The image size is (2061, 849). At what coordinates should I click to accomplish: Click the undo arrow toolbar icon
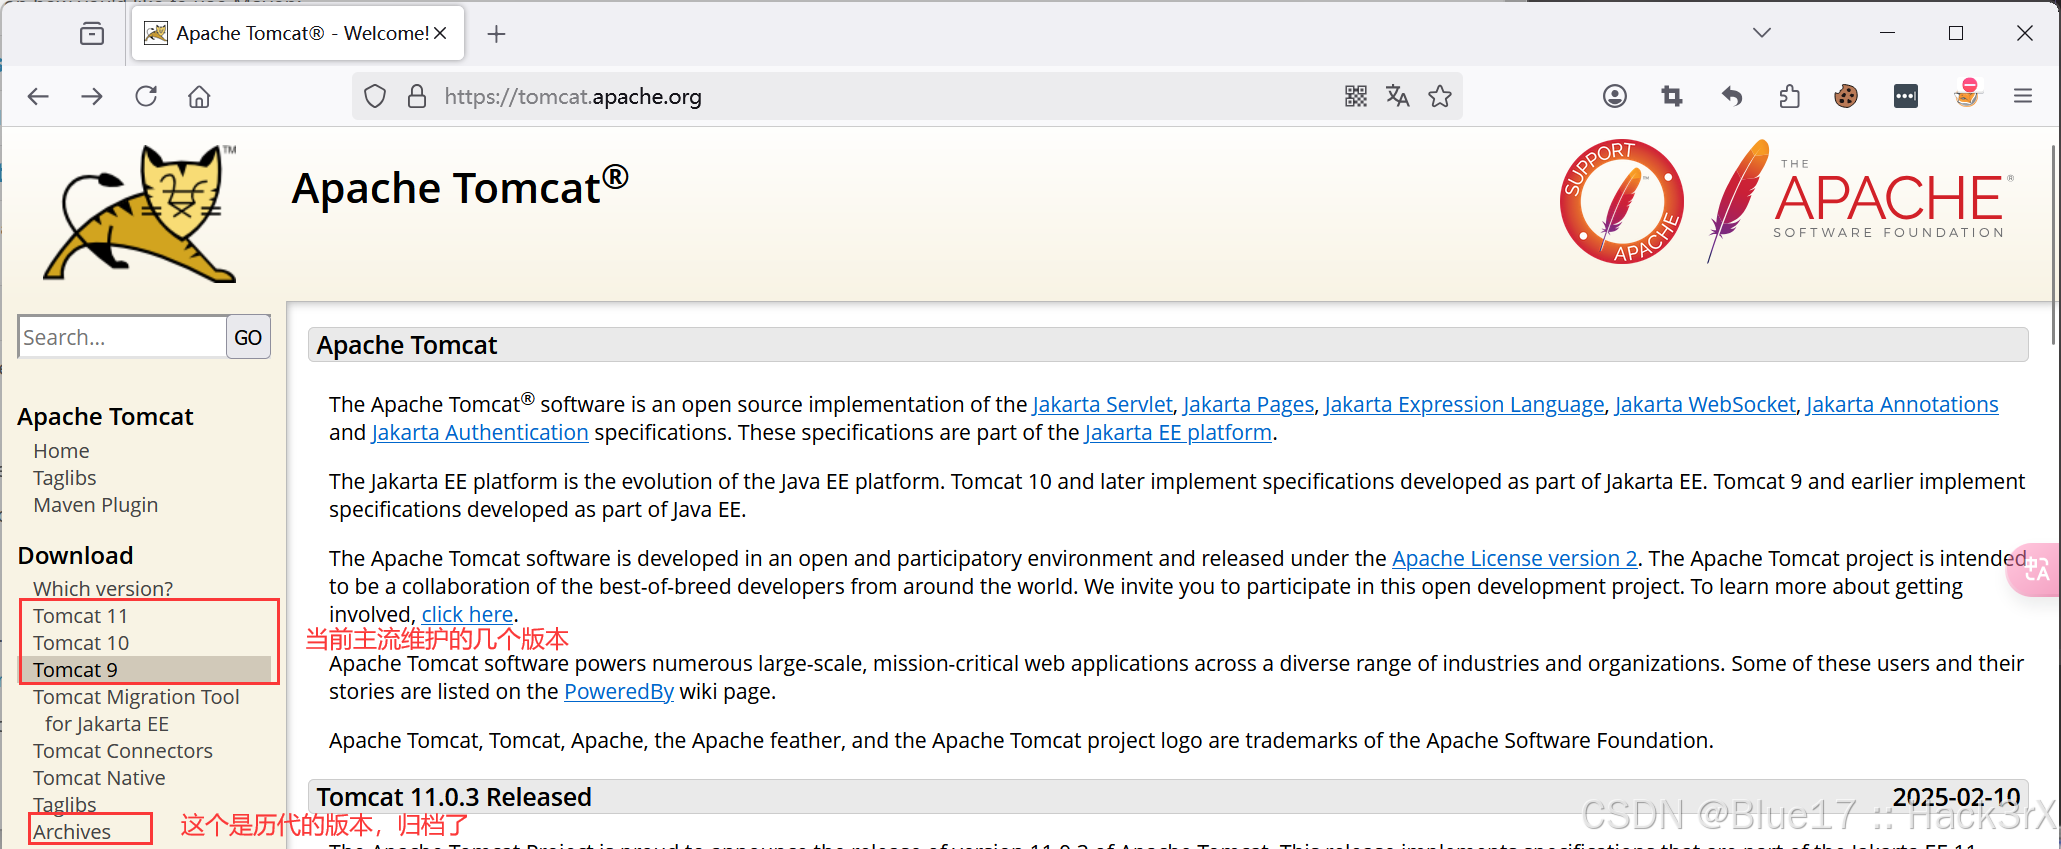[1732, 96]
